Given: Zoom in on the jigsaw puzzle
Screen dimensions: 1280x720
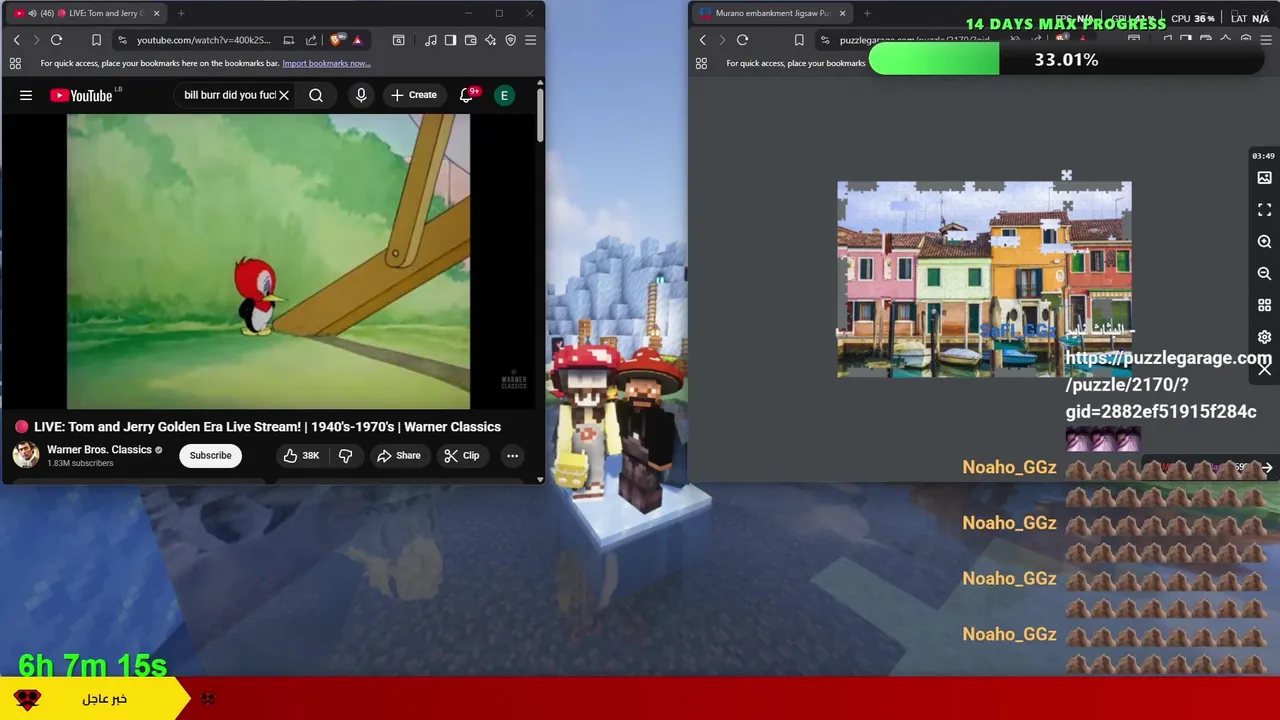Looking at the screenshot, I should 1264,242.
